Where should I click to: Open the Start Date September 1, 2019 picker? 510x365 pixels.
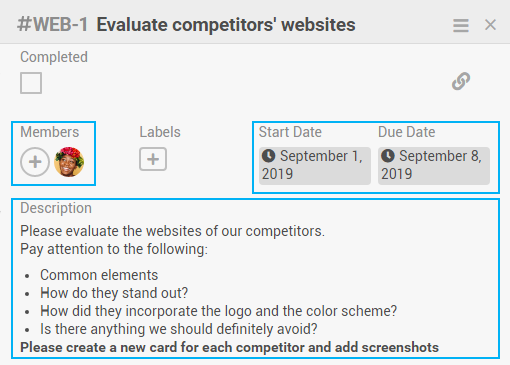[315, 166]
